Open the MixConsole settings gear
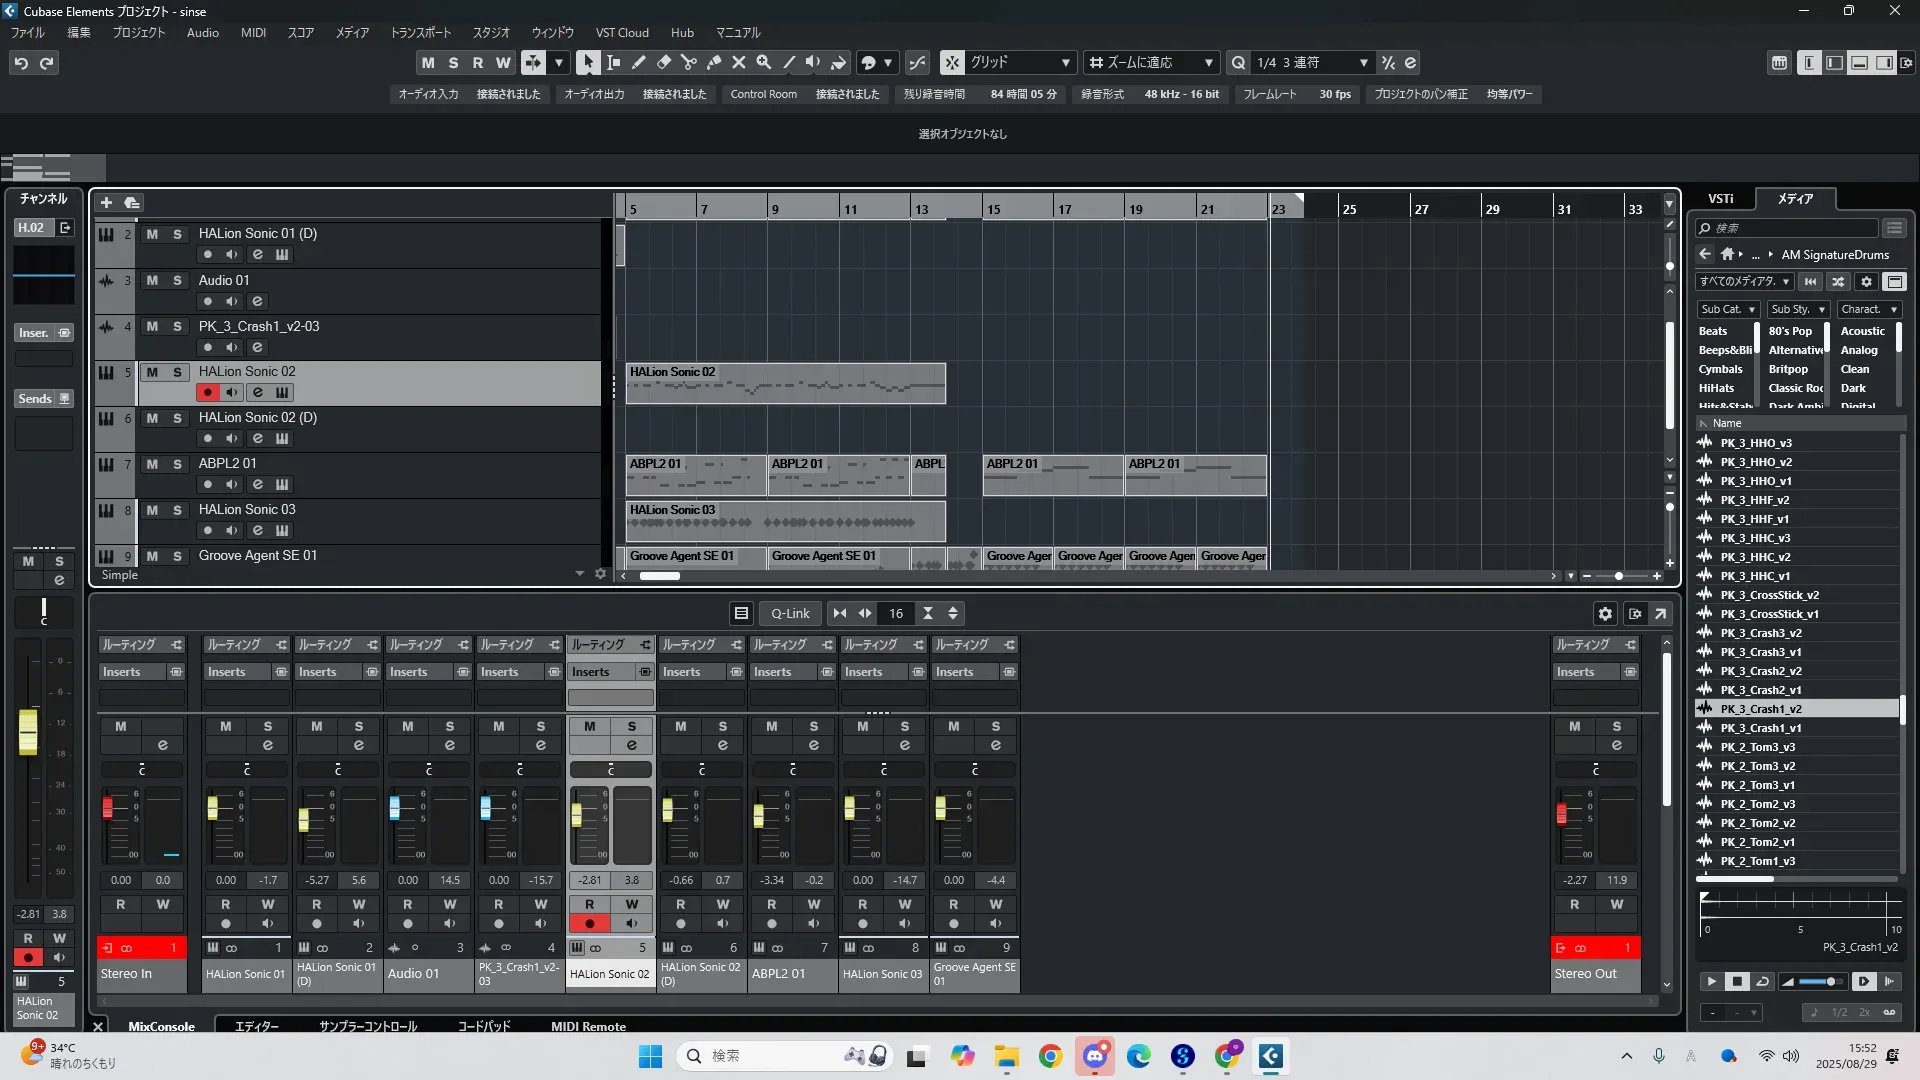Screen dimensions: 1920x1080 [x=1605, y=613]
